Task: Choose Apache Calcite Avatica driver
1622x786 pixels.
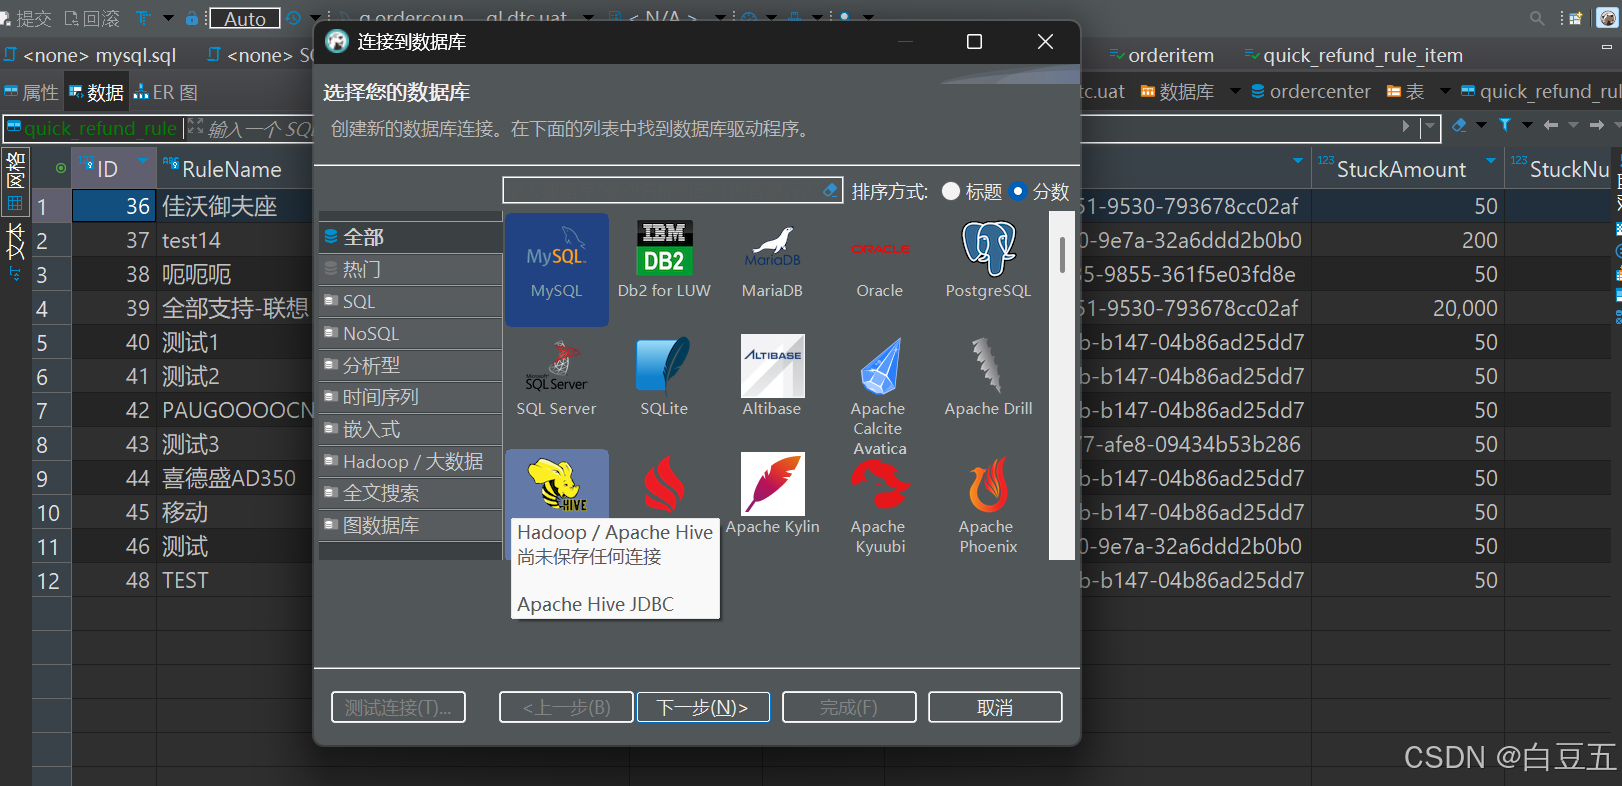Action: [x=880, y=395]
